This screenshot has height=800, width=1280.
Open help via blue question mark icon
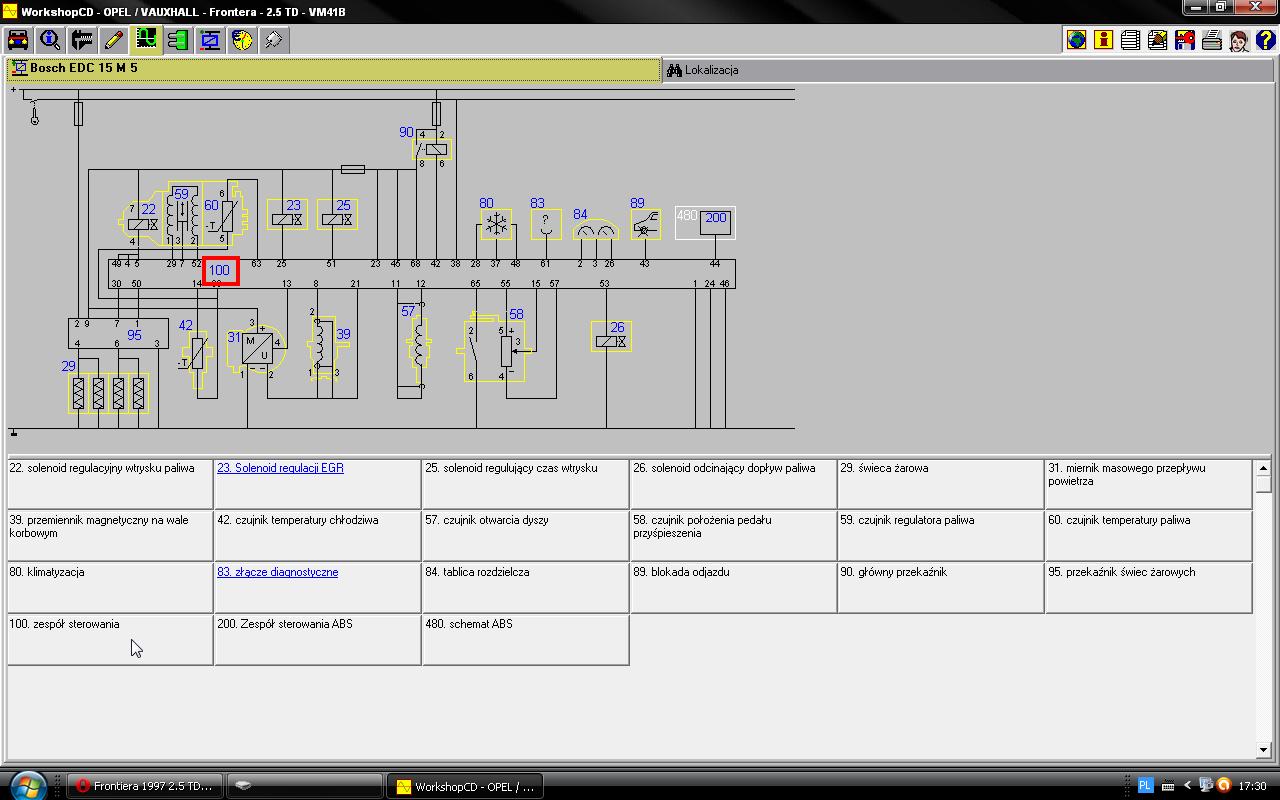(1266, 40)
